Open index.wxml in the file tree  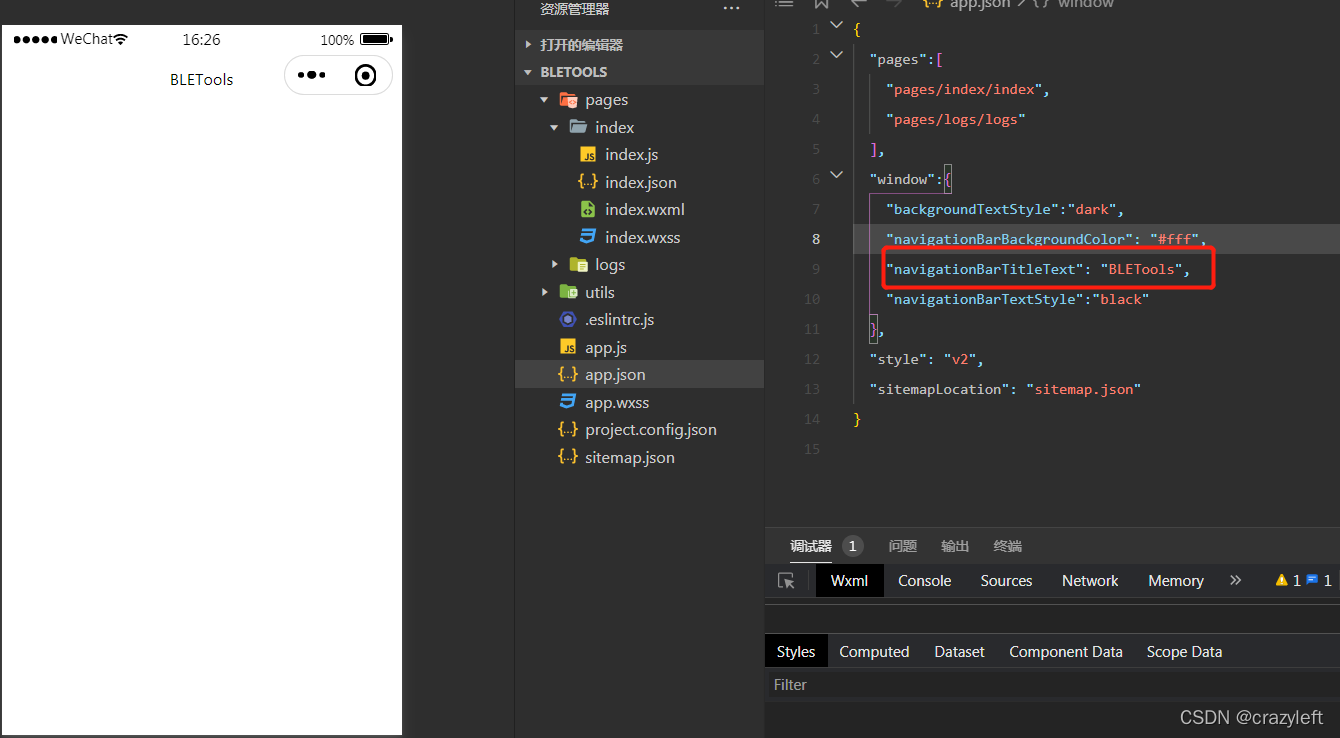click(644, 210)
